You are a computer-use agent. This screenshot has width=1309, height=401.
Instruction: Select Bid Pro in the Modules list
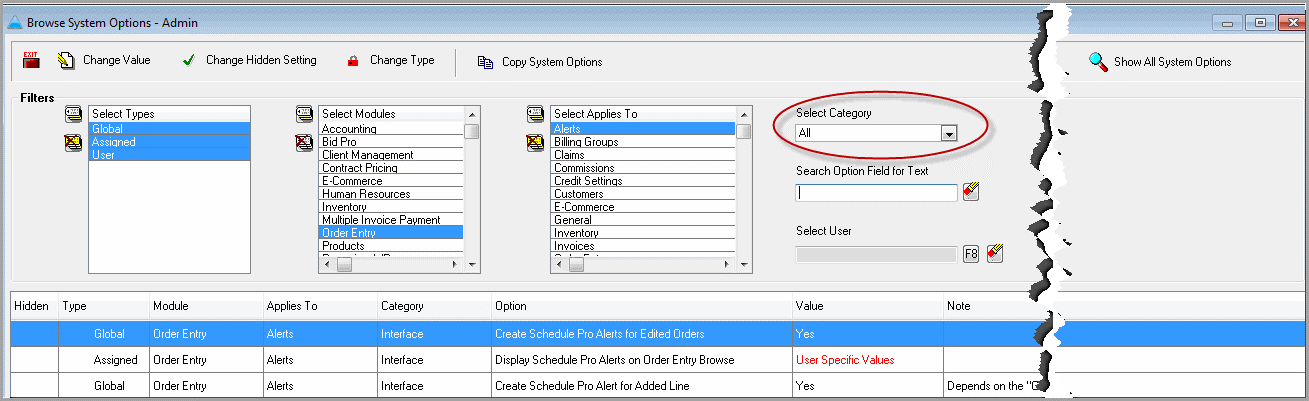click(x=391, y=142)
